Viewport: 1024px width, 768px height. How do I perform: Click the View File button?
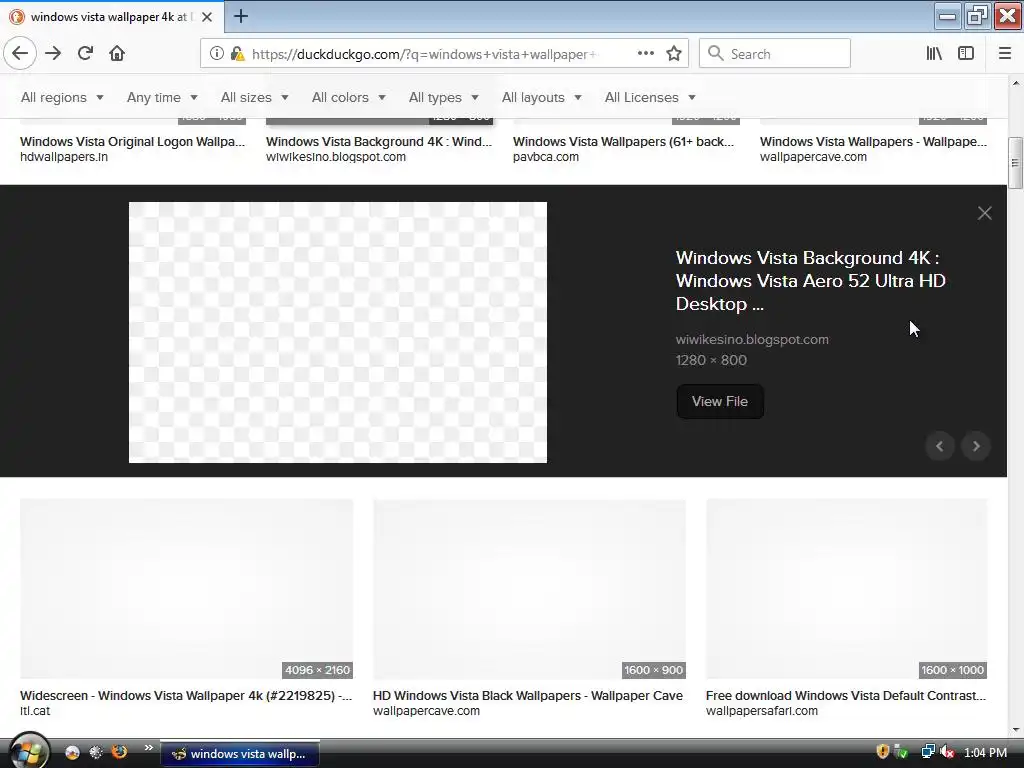(x=720, y=402)
